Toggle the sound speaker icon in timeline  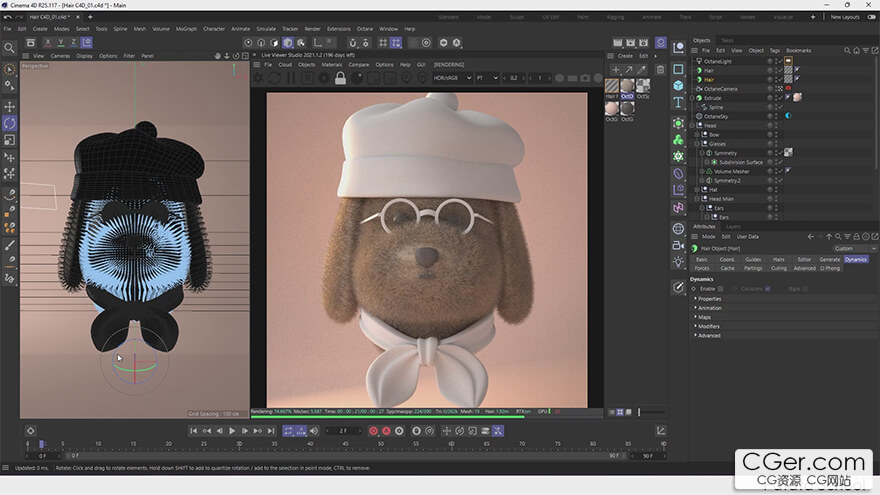[x=314, y=431]
